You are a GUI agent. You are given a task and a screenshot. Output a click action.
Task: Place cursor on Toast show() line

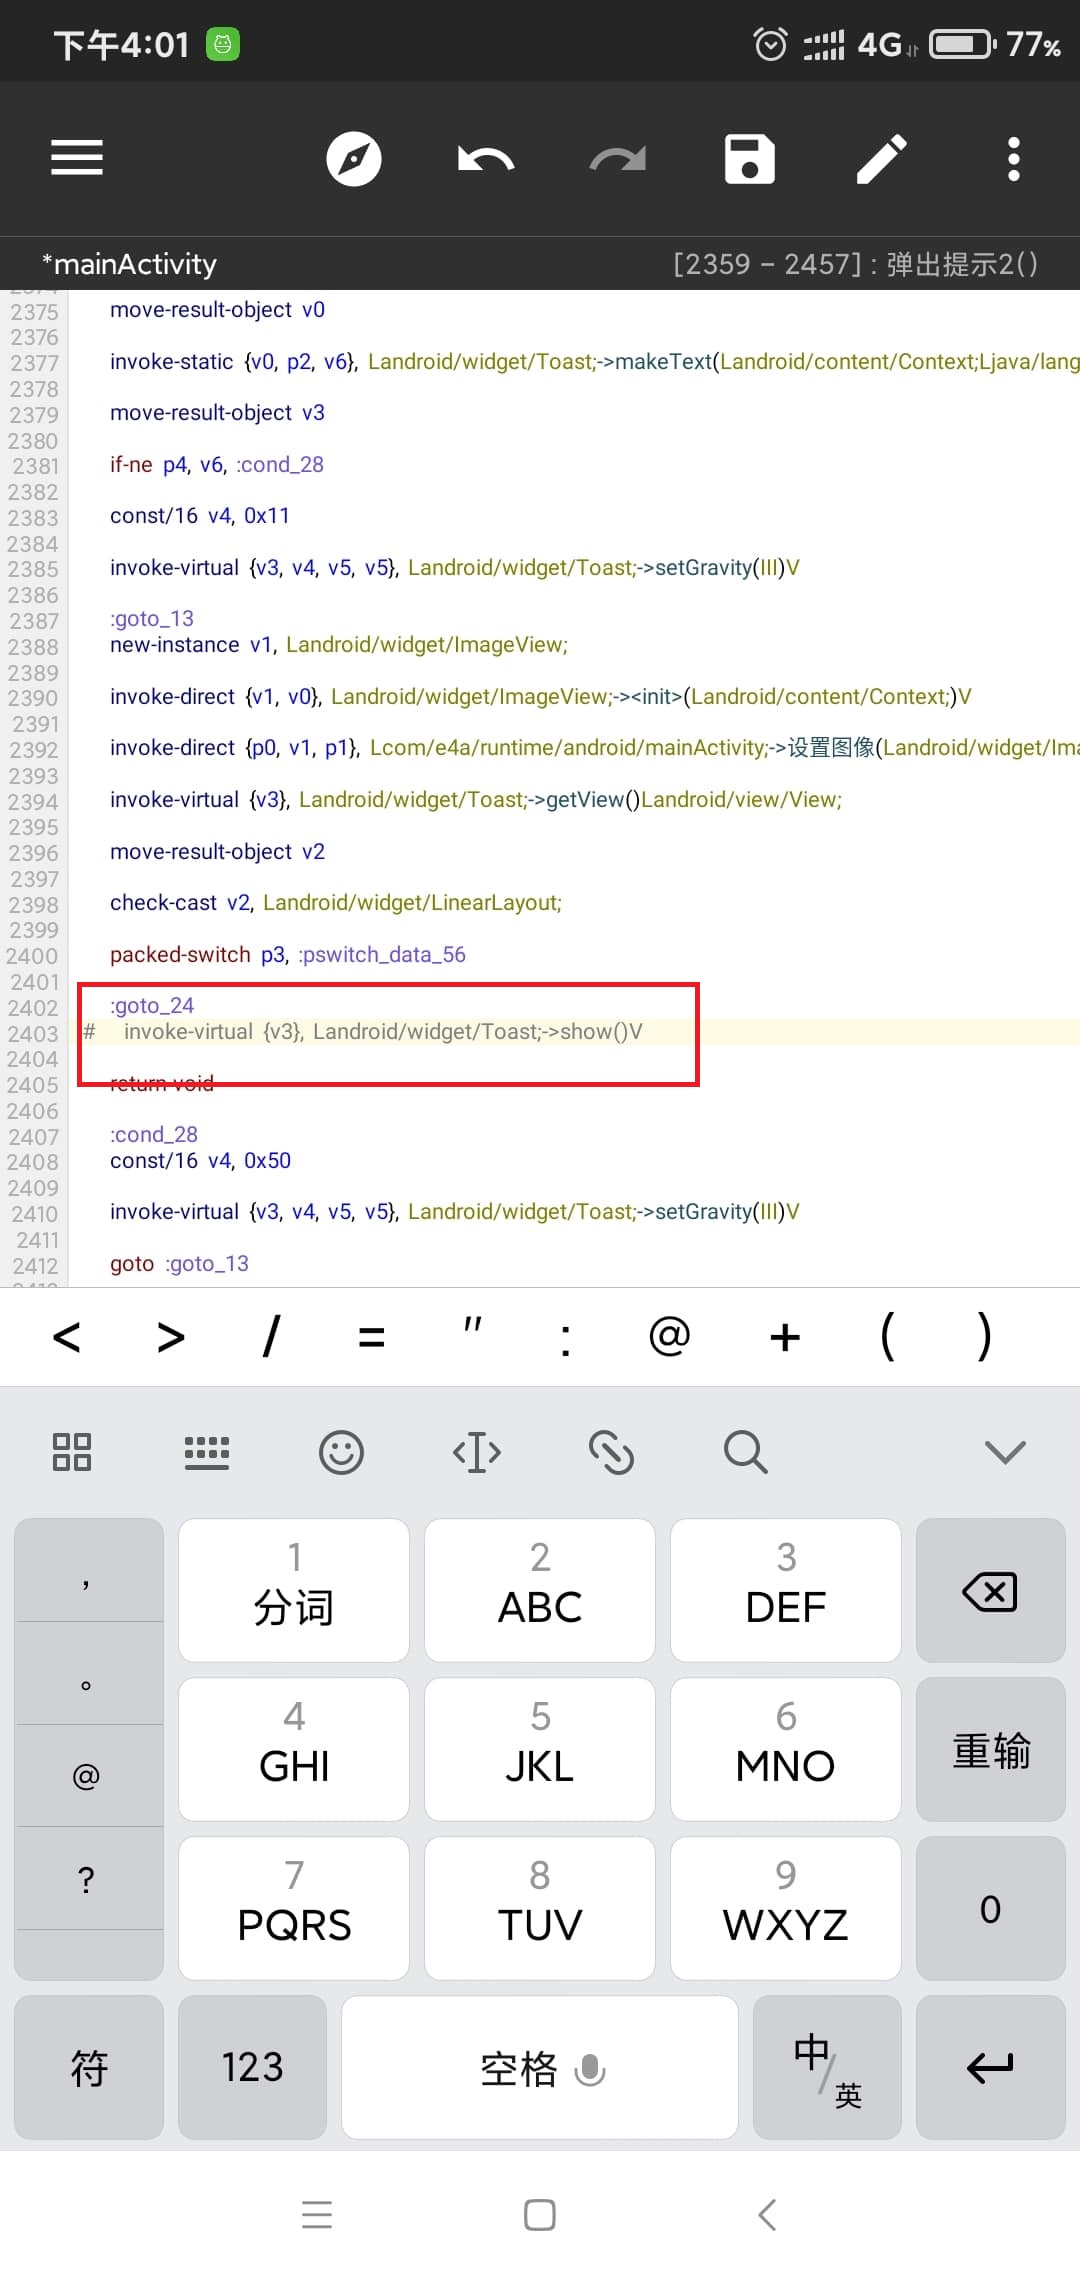[383, 1031]
